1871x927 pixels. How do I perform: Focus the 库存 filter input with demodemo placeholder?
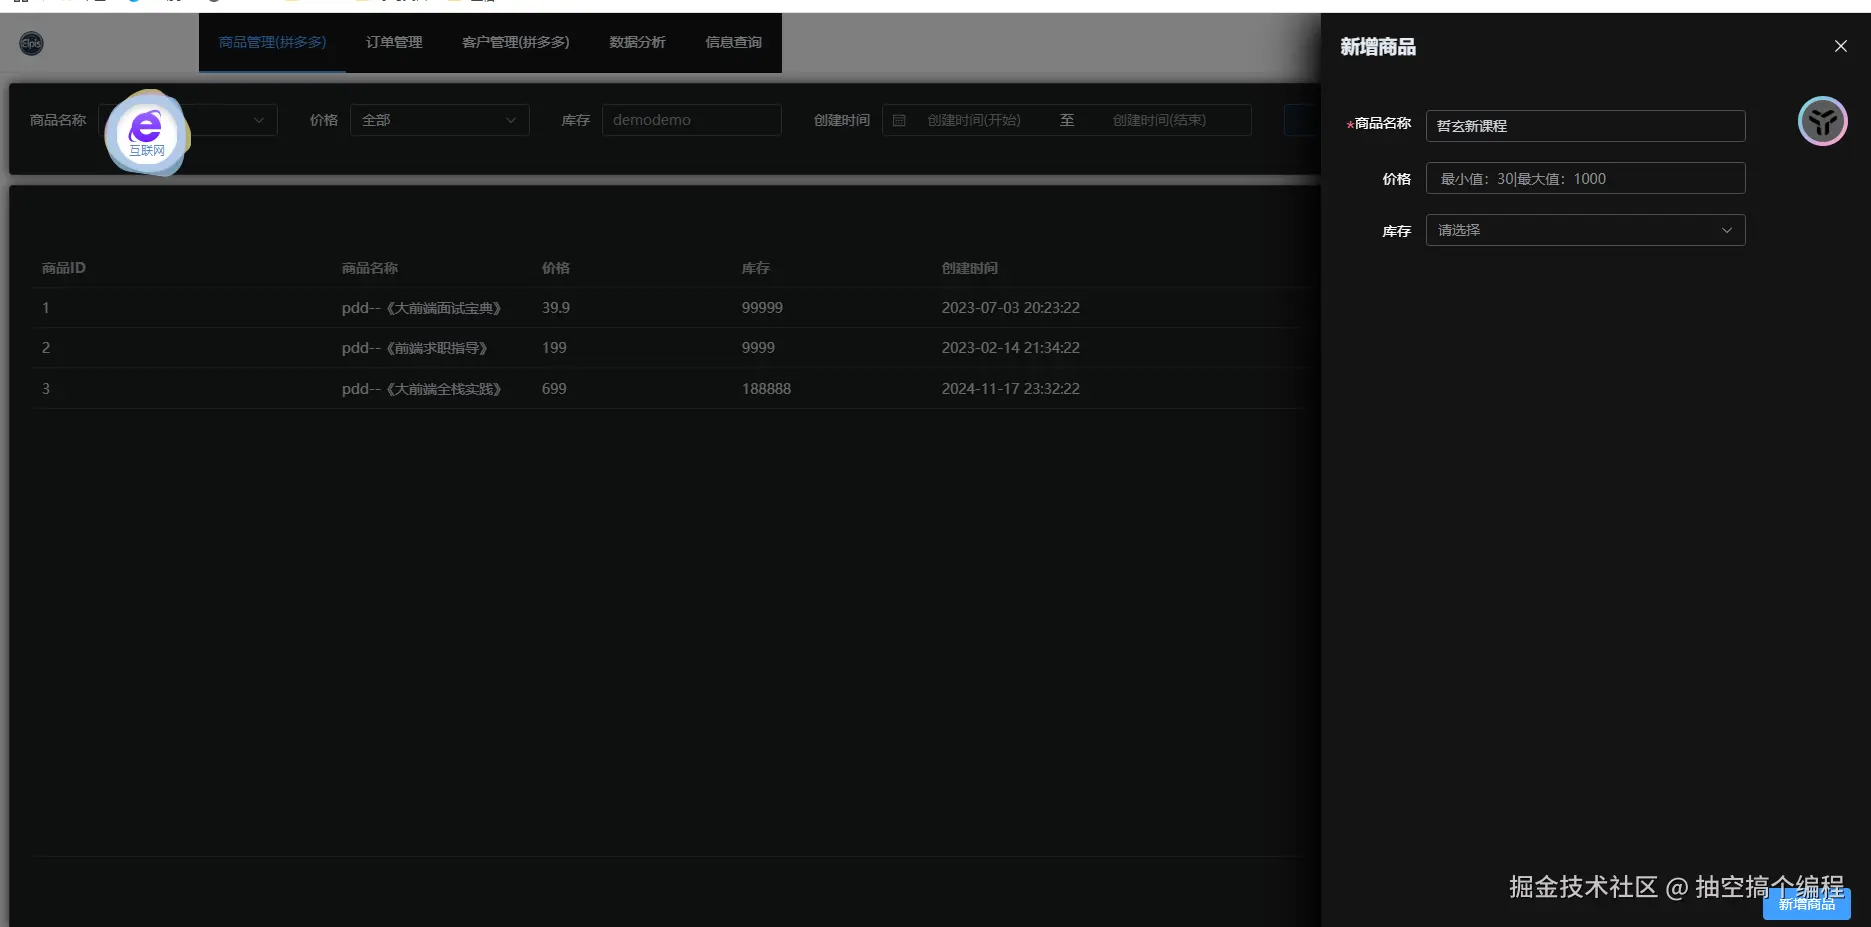pyautogui.click(x=691, y=120)
